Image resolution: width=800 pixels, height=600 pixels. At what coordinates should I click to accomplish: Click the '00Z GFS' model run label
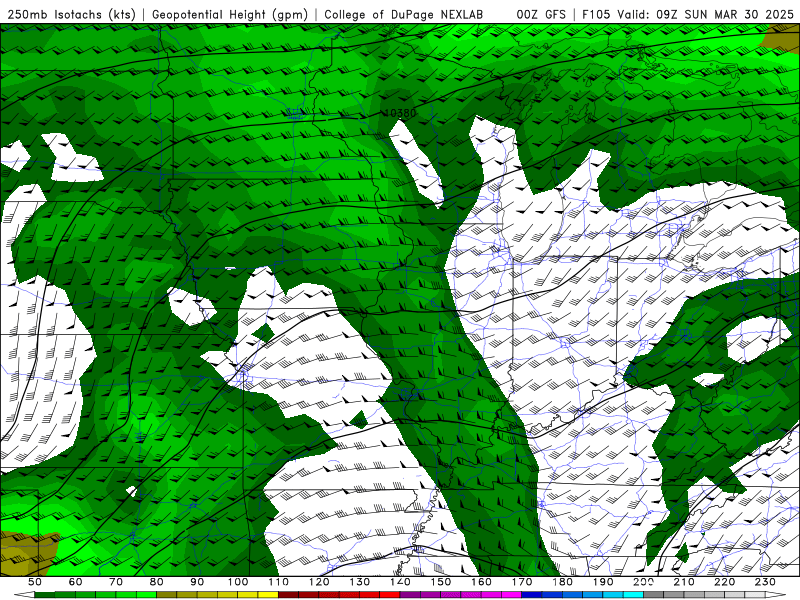click(x=541, y=15)
